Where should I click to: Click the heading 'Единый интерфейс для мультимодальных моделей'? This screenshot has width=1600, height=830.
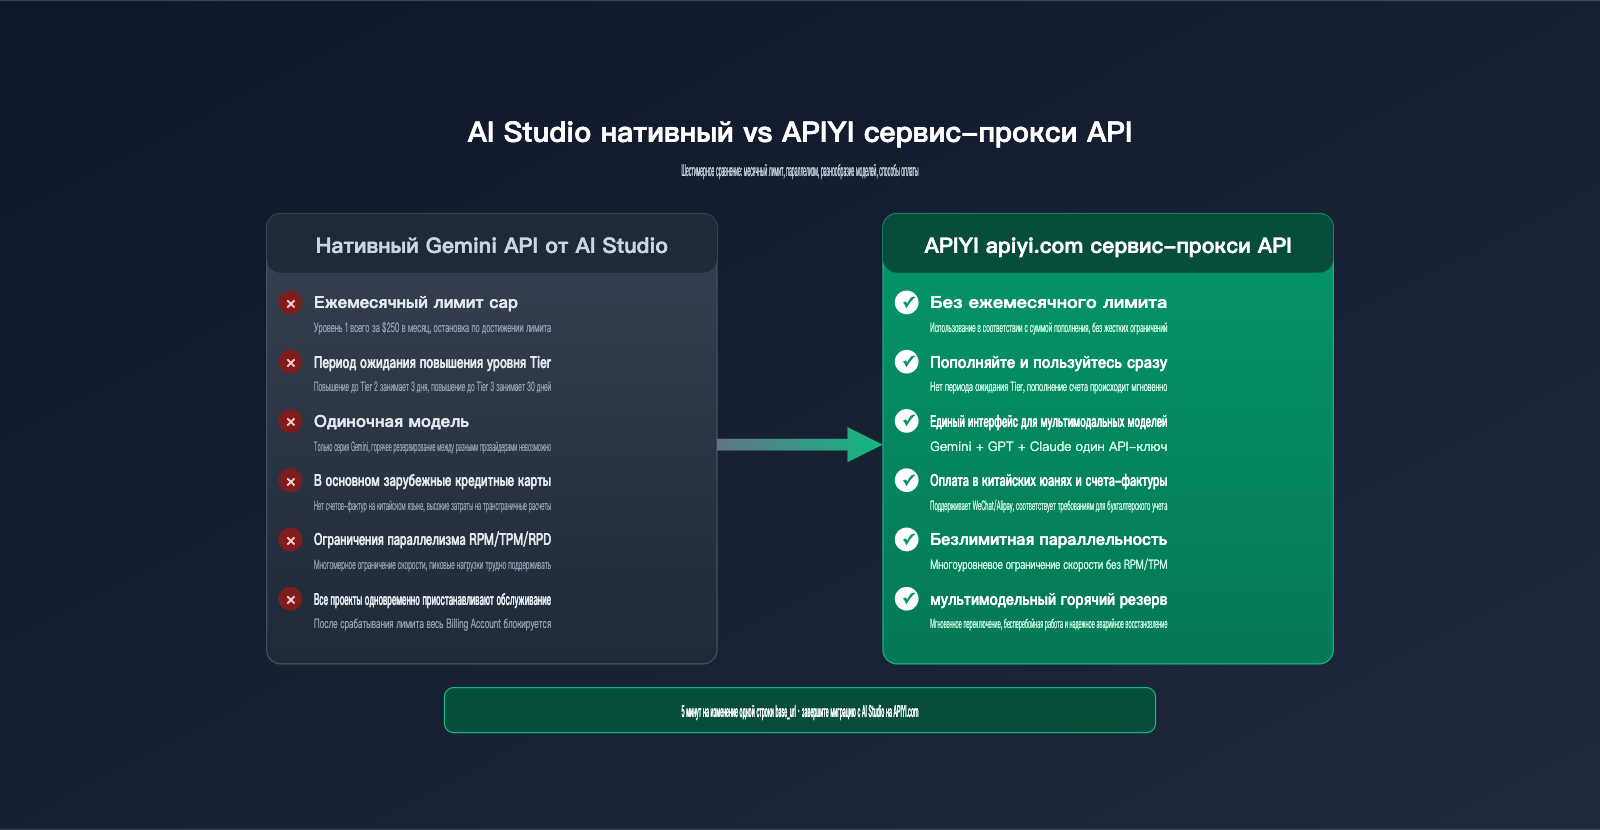pyautogui.click(x=1048, y=422)
